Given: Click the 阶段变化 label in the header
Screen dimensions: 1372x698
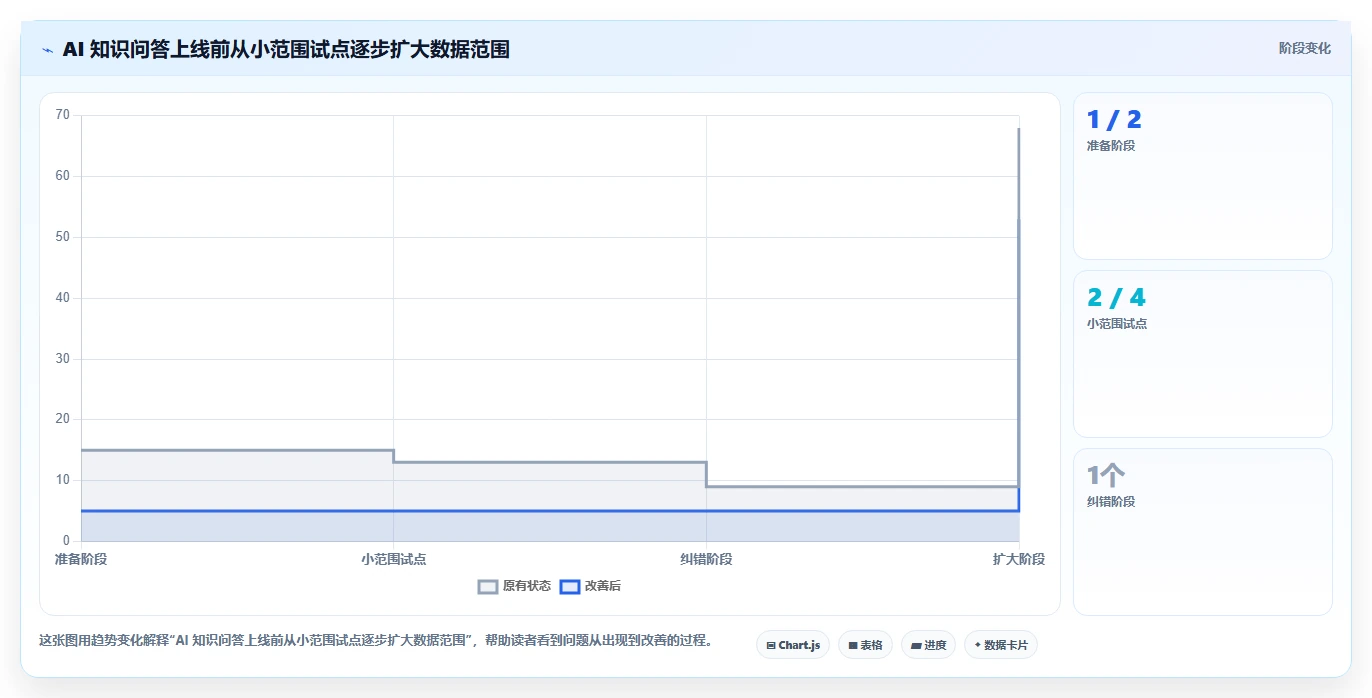Looking at the screenshot, I should (1304, 48).
